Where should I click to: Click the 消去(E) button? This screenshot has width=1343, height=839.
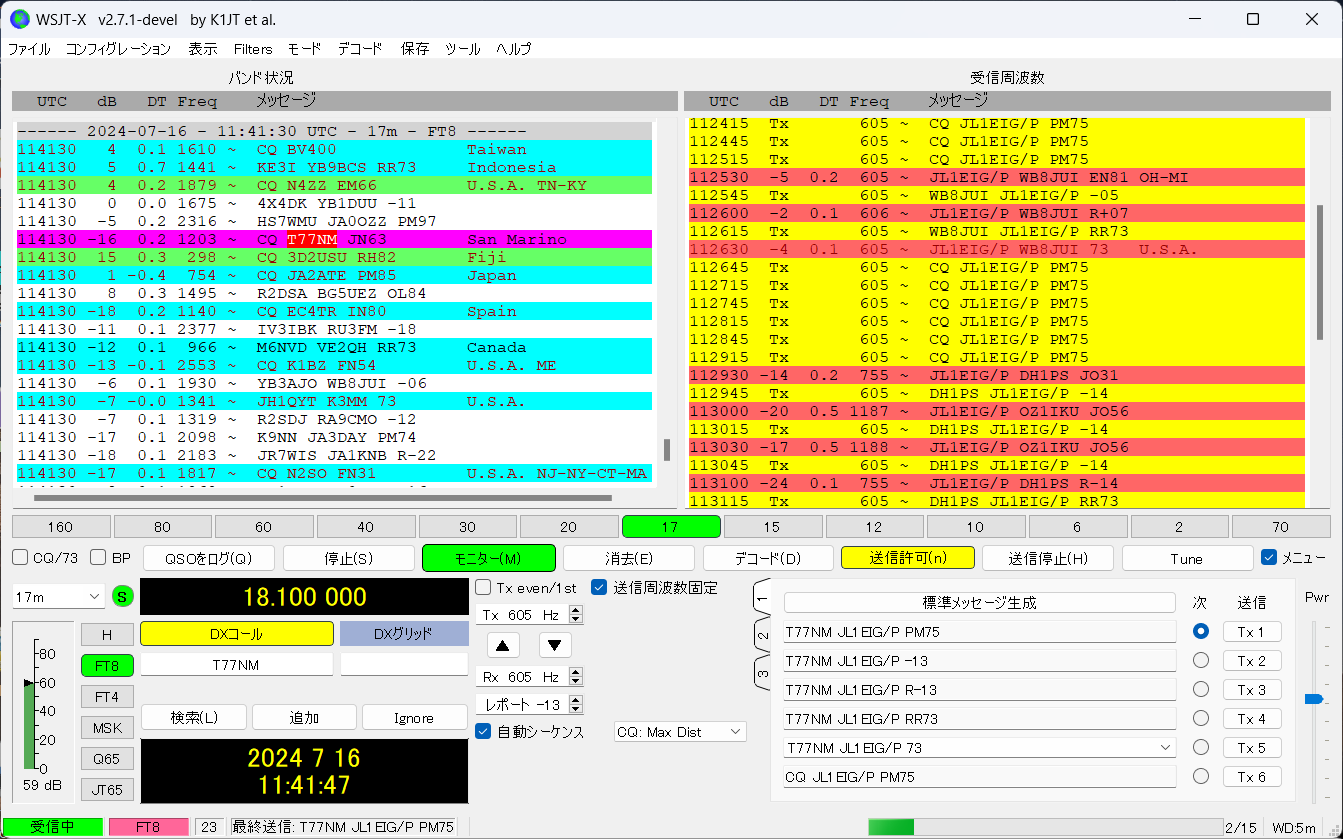[629, 558]
